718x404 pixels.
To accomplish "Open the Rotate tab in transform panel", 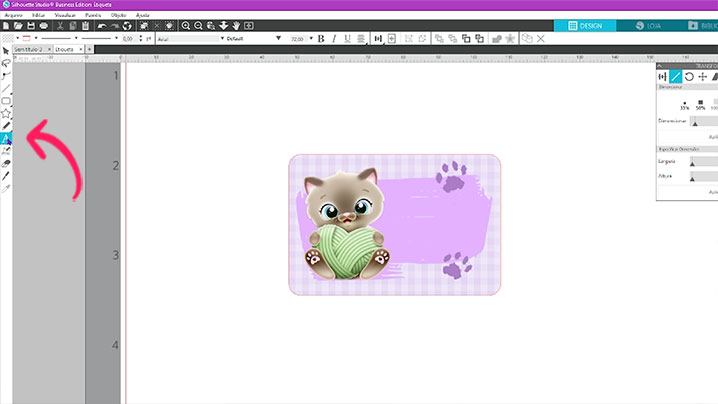I will click(x=689, y=76).
